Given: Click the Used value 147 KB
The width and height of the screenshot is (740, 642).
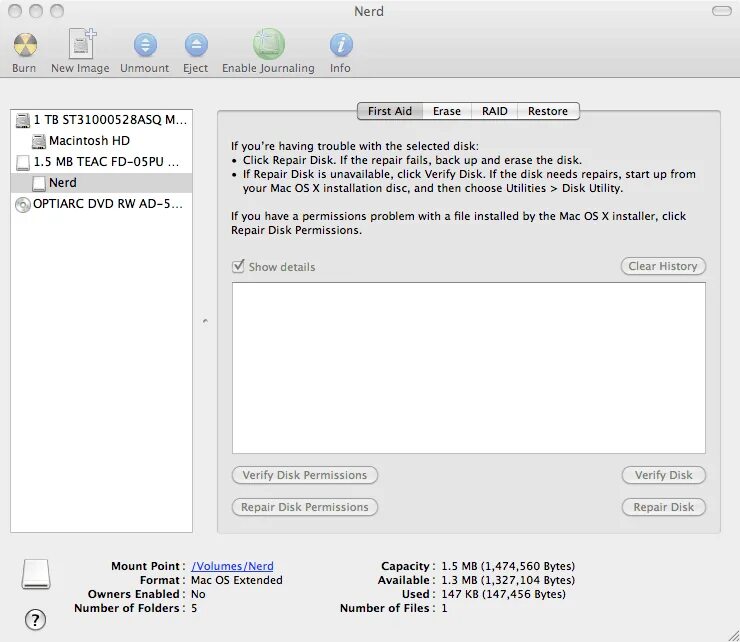Looking at the screenshot, I should [x=503, y=594].
